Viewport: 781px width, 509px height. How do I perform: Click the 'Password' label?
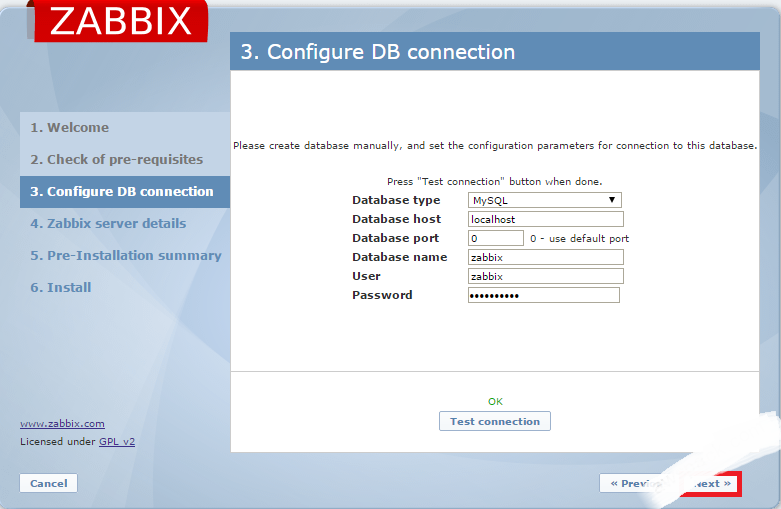point(382,295)
